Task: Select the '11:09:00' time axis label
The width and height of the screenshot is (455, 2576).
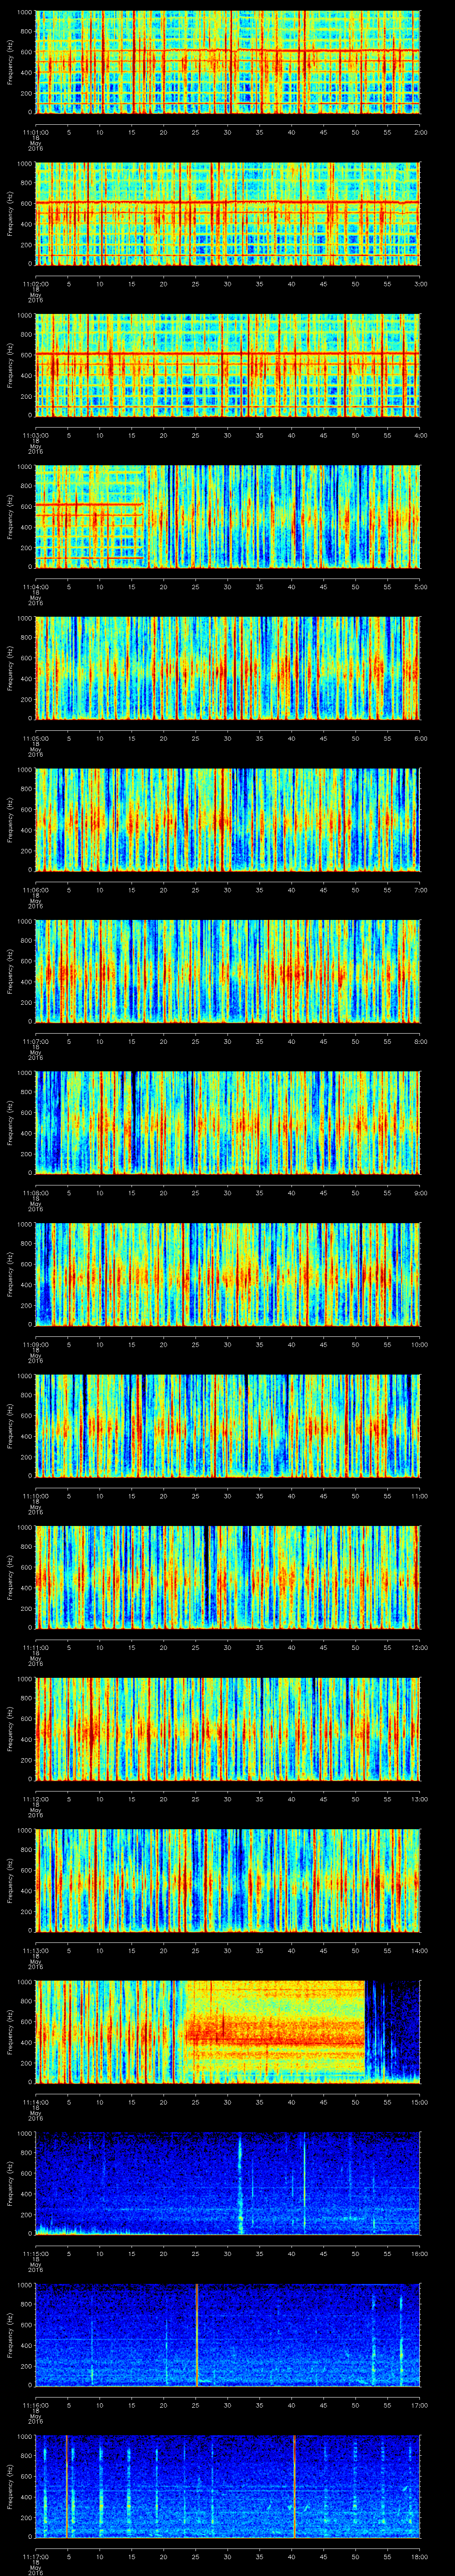Action: [36, 1344]
